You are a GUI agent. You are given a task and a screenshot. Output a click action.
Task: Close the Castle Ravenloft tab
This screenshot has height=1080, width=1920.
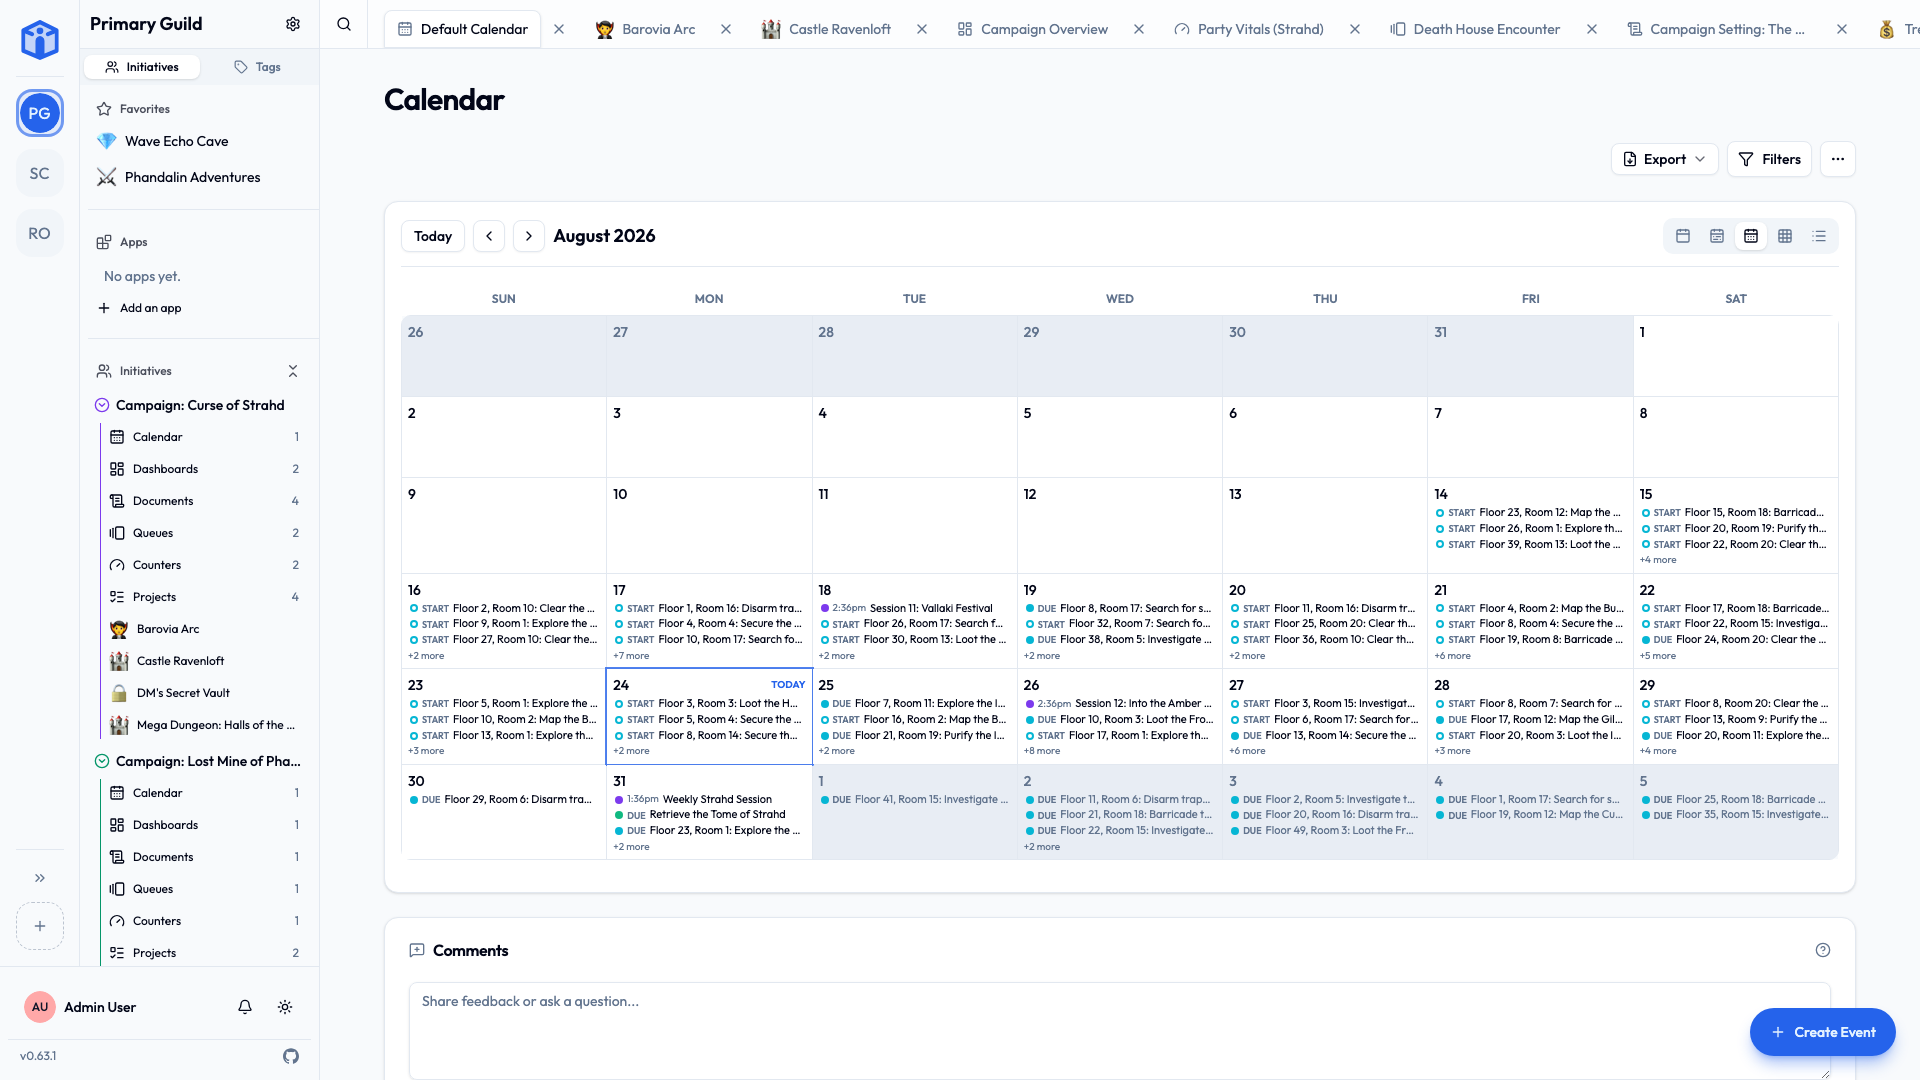pos(922,29)
